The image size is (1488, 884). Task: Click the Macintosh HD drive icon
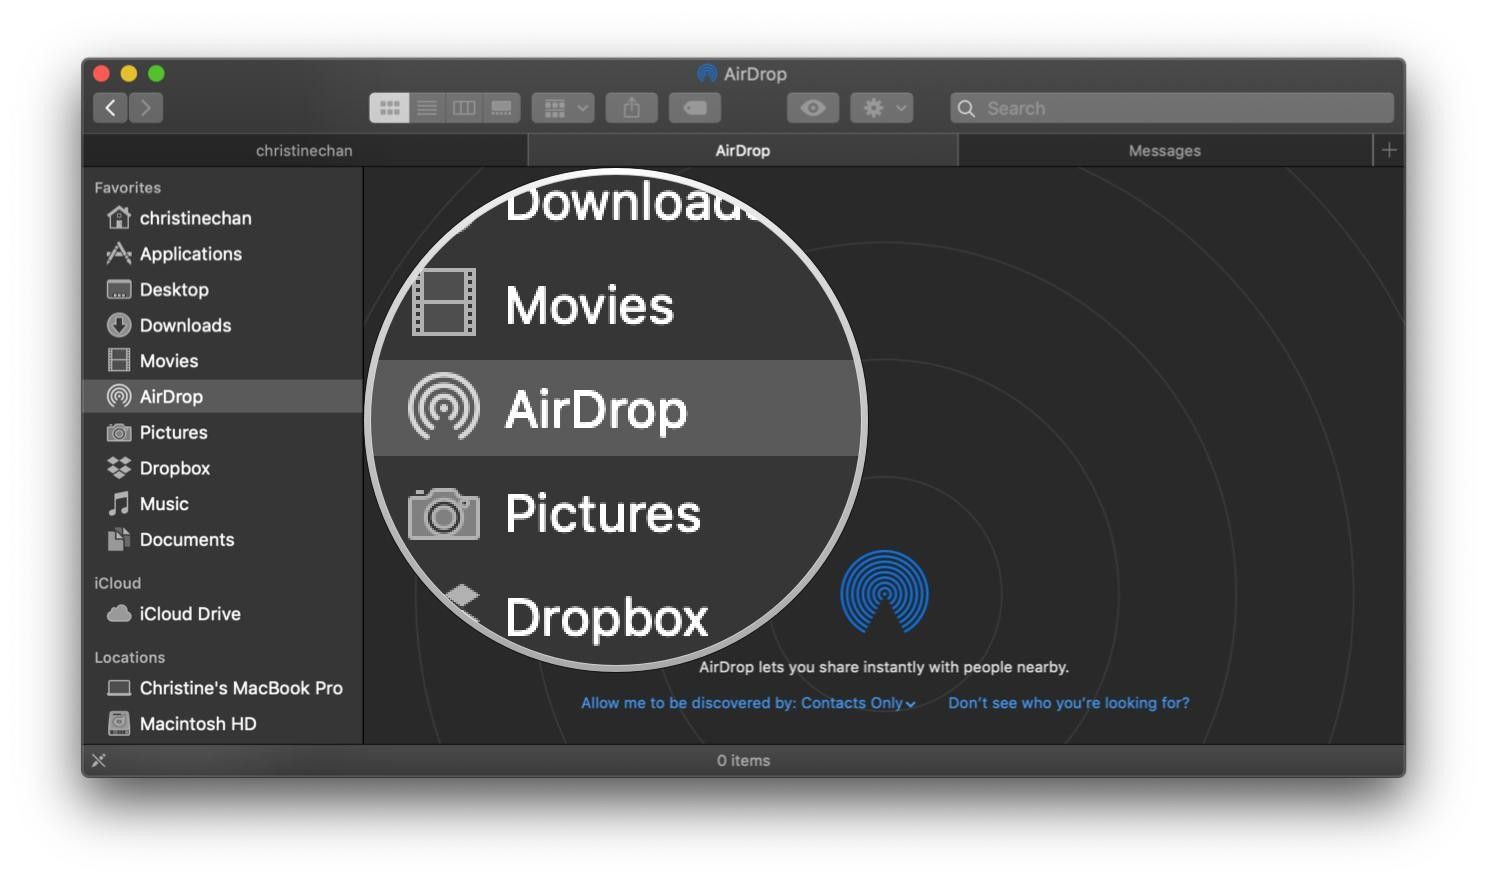point(119,723)
